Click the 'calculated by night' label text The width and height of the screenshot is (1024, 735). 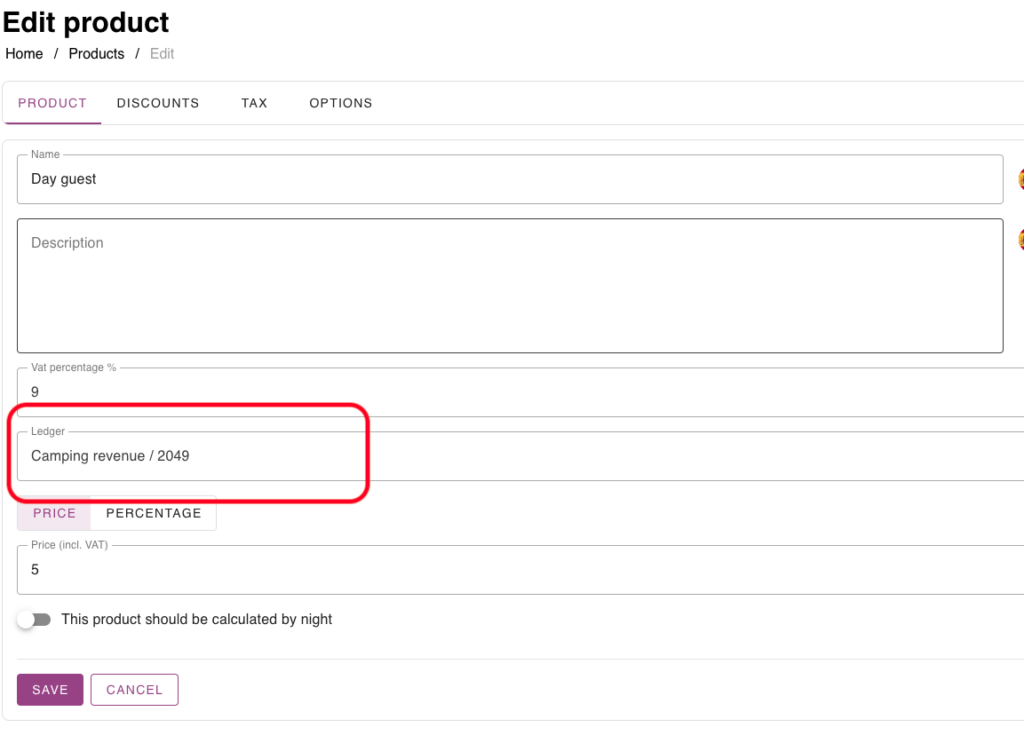pos(197,620)
